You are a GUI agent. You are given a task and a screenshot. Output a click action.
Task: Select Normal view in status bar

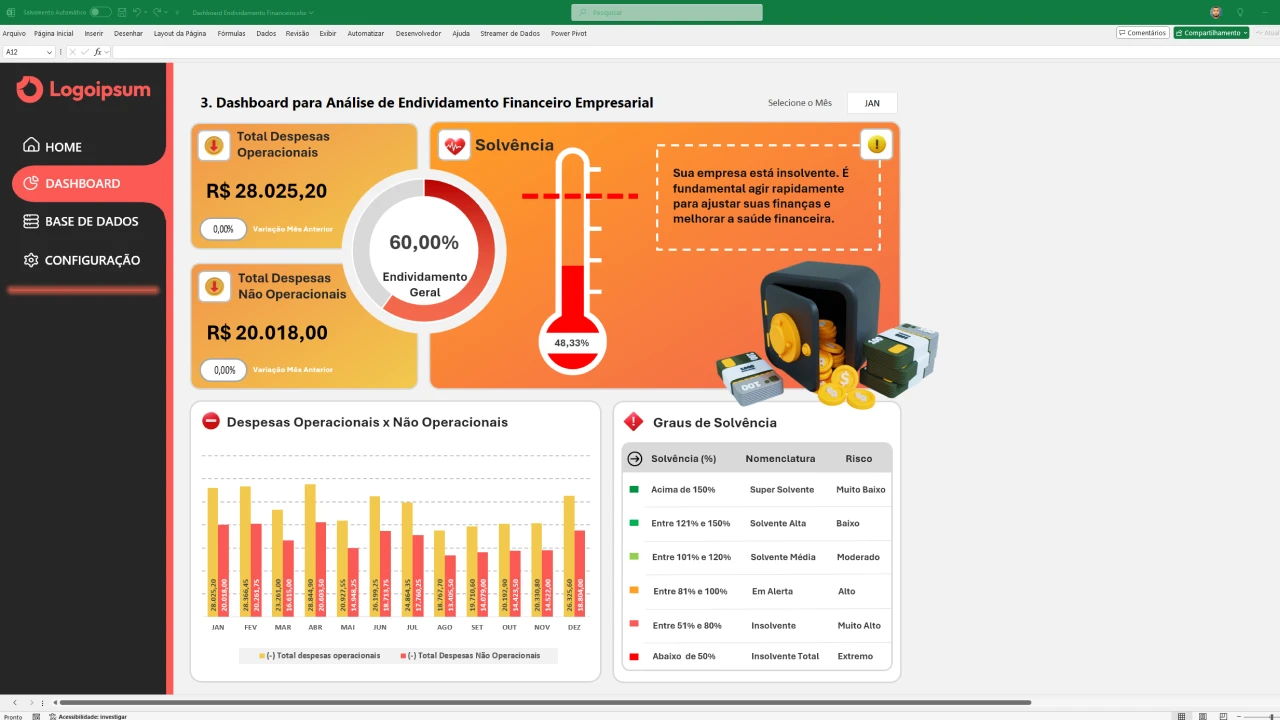pyautogui.click(x=1181, y=716)
